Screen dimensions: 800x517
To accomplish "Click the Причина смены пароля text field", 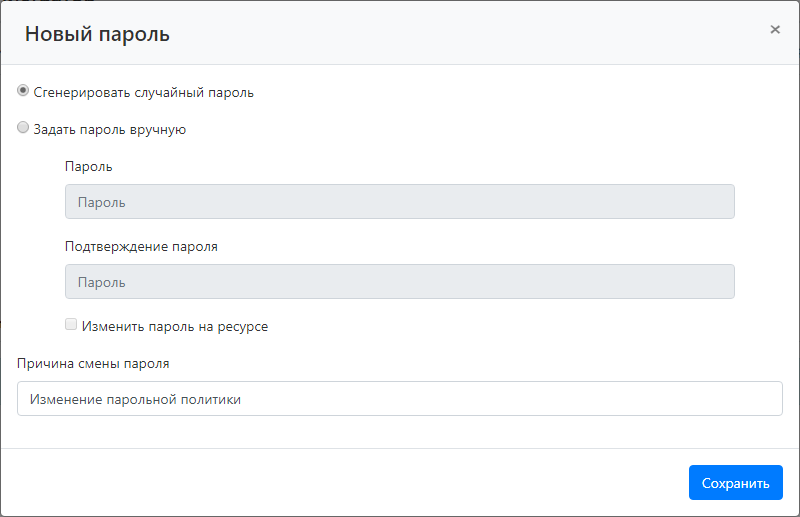I will coord(399,399).
